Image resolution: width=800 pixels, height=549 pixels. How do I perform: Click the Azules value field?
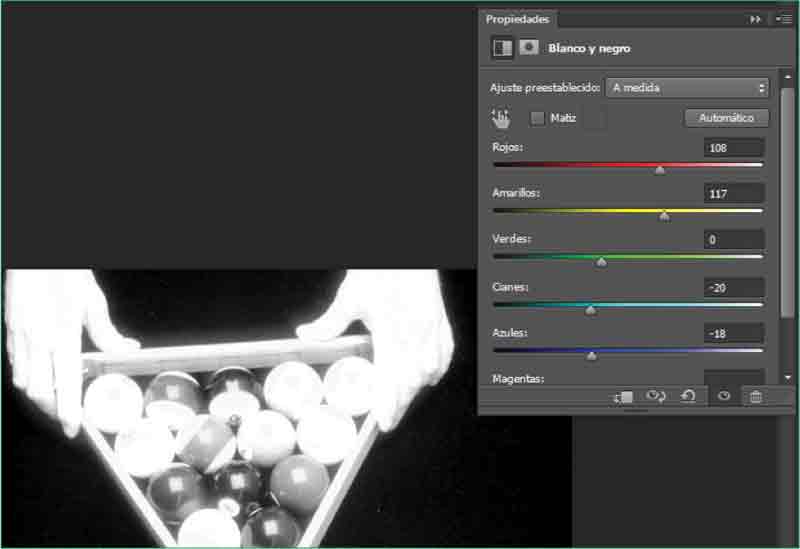pyautogui.click(x=734, y=334)
